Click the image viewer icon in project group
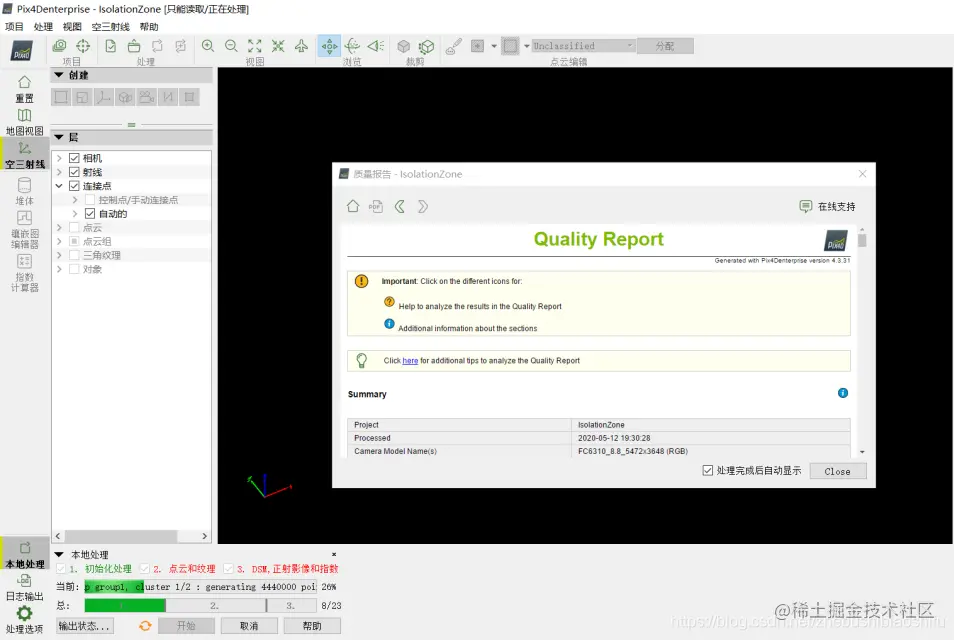954x640 pixels. pos(60,46)
